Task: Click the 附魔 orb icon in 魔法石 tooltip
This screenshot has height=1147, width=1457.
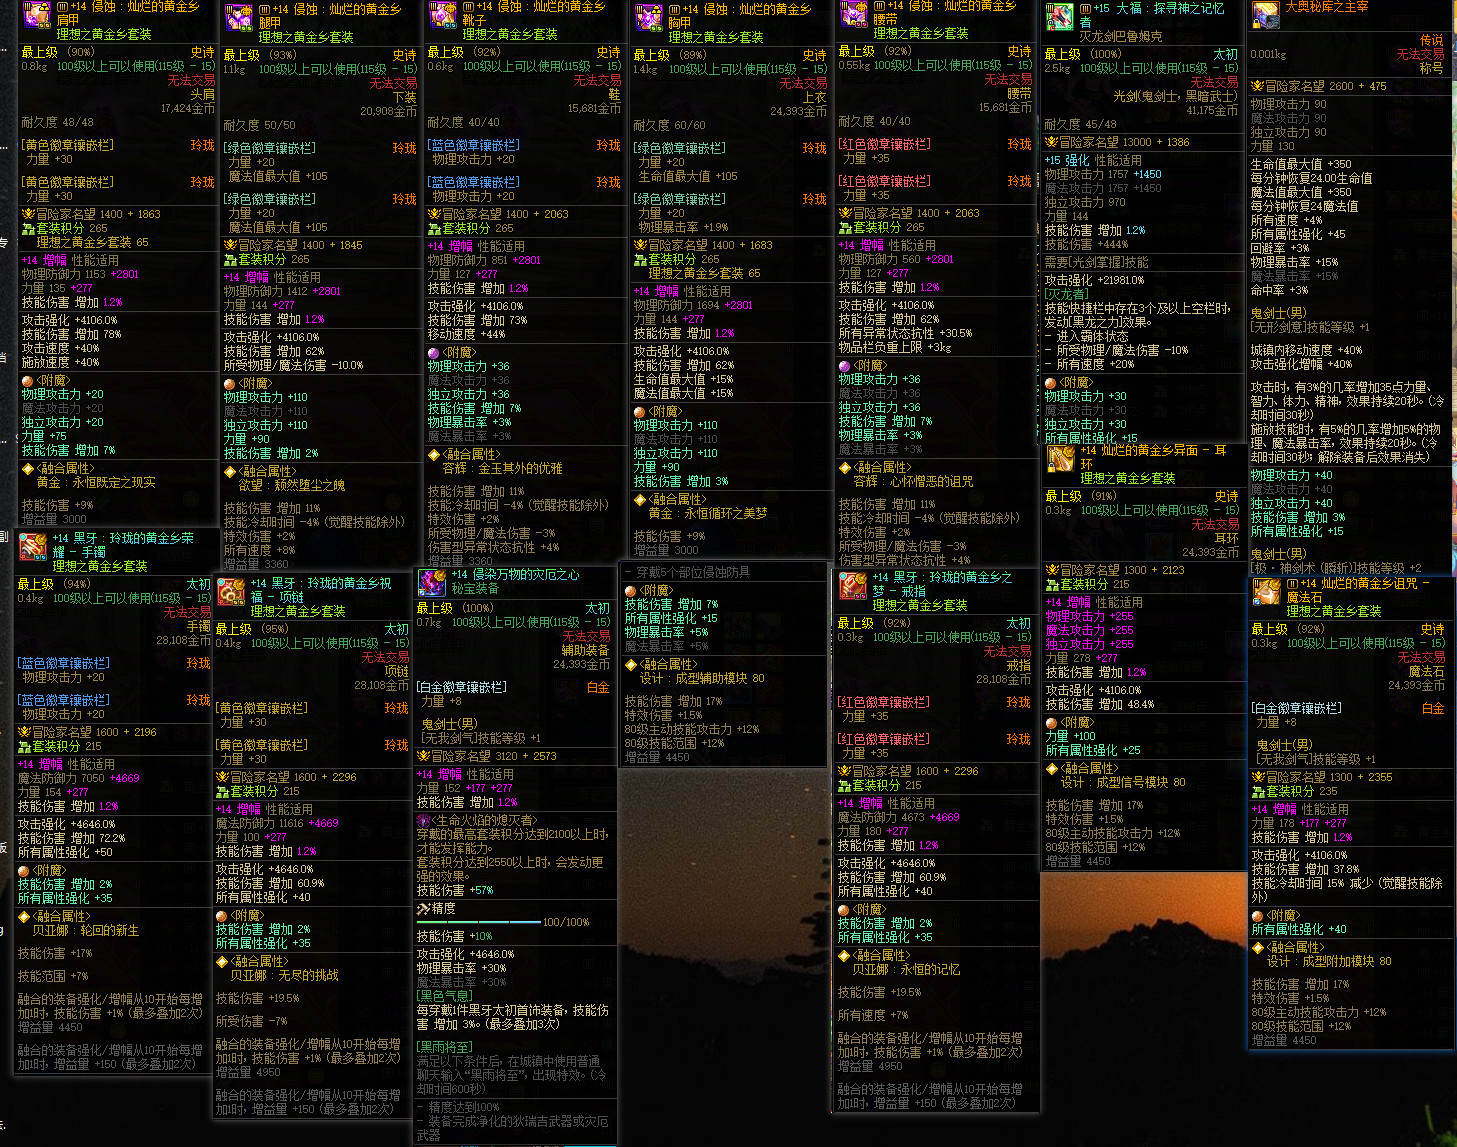Action: click(x=1258, y=915)
